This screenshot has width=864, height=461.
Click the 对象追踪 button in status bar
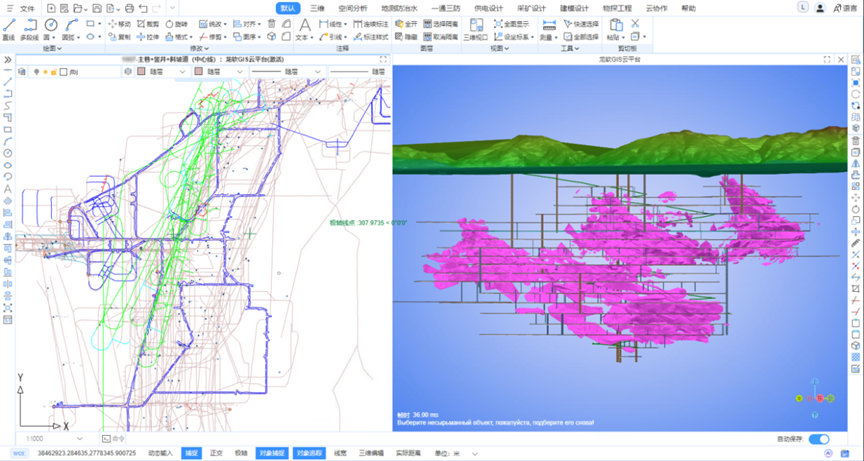[x=309, y=453]
